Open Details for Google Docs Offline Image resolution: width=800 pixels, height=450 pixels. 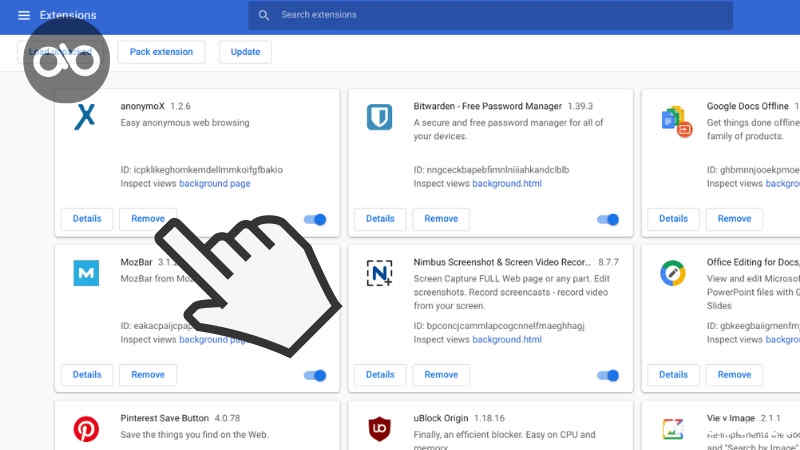pyautogui.click(x=673, y=219)
